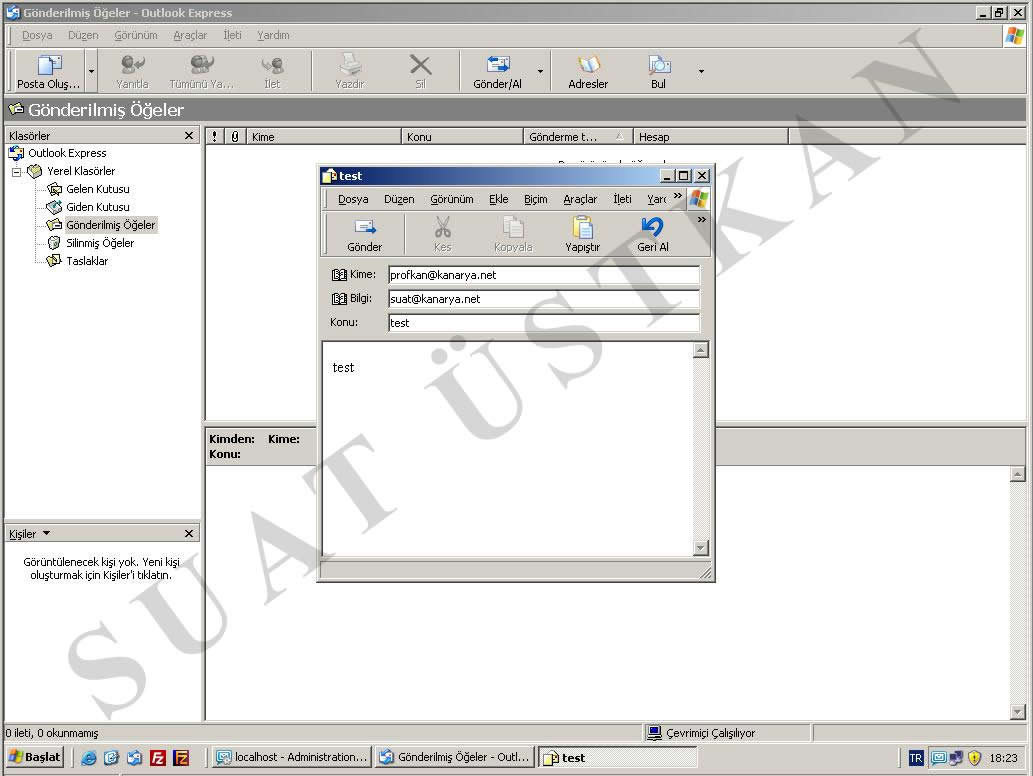
Task: Open Internet Explorer quick launch icon
Action: (x=88, y=758)
